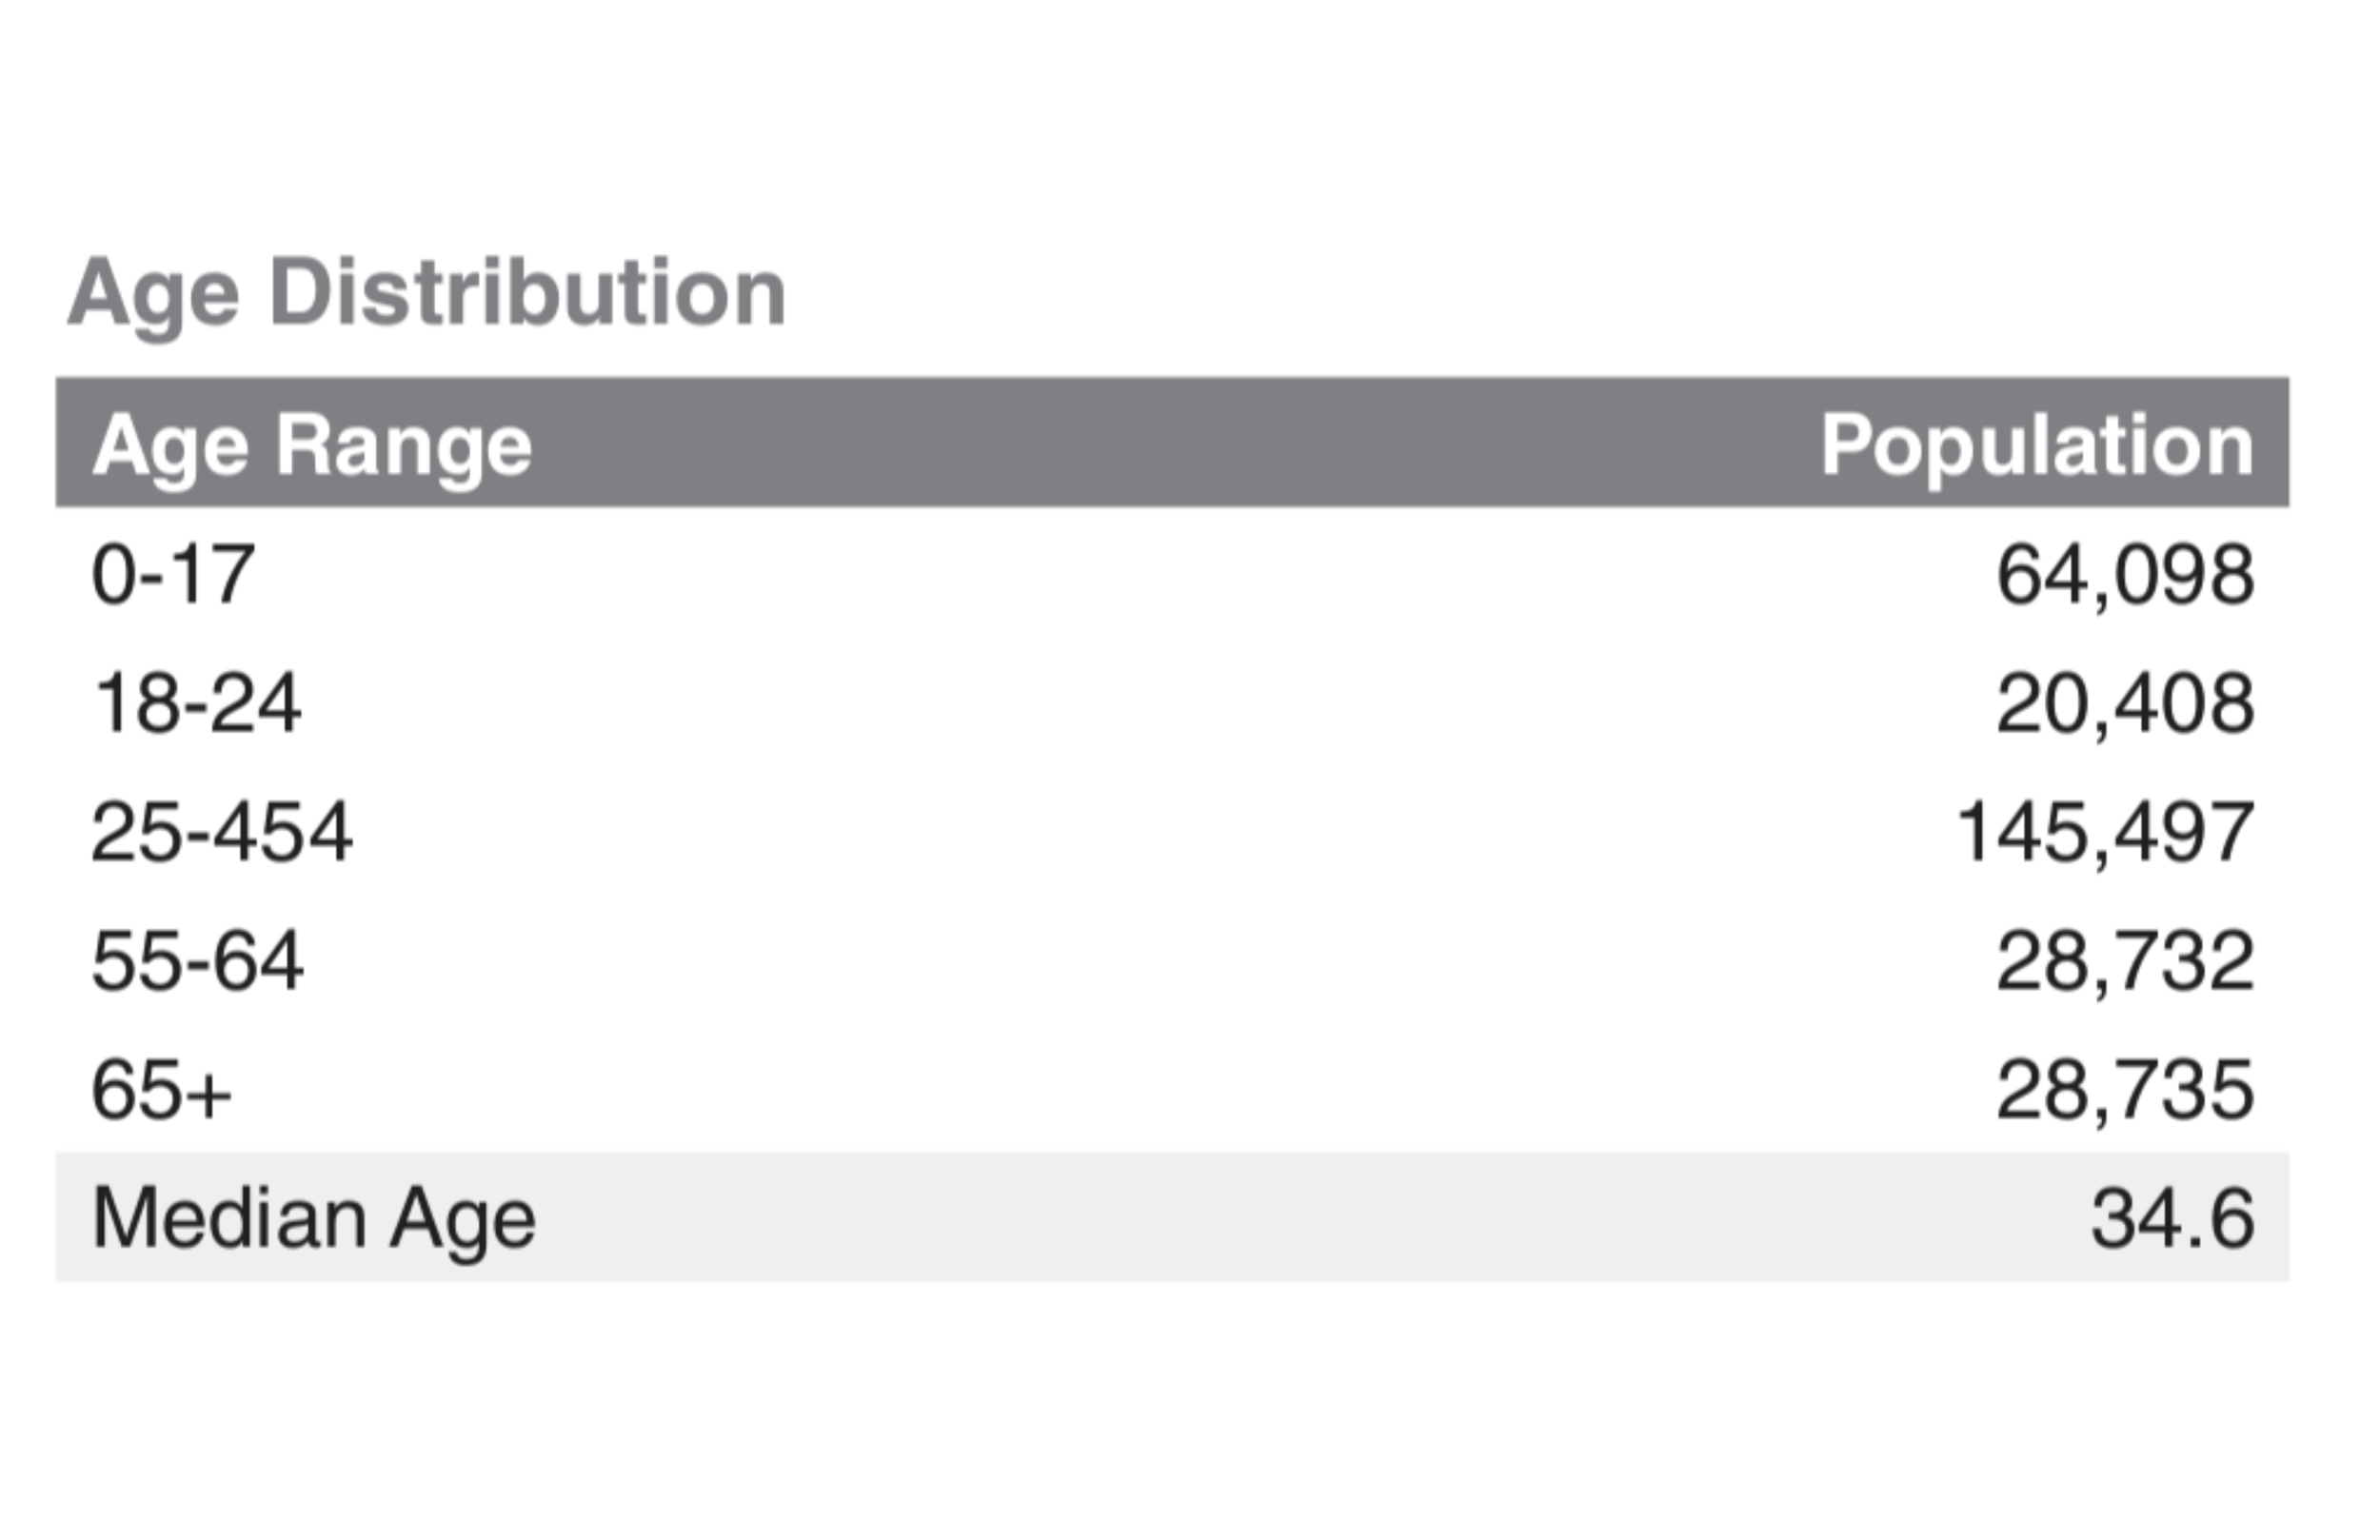Click the Age Range column header
The height and width of the screenshot is (1540, 2380).
312,445
